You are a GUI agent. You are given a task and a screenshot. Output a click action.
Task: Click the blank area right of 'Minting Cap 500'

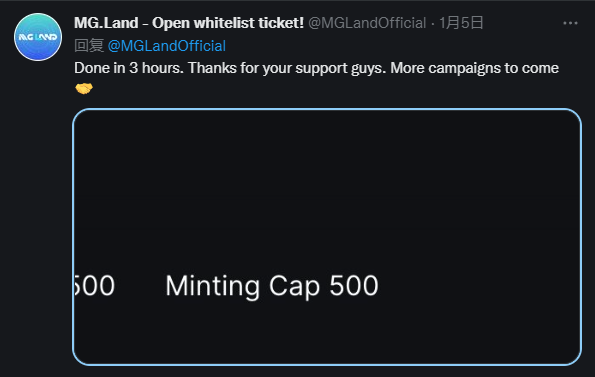click(478, 286)
